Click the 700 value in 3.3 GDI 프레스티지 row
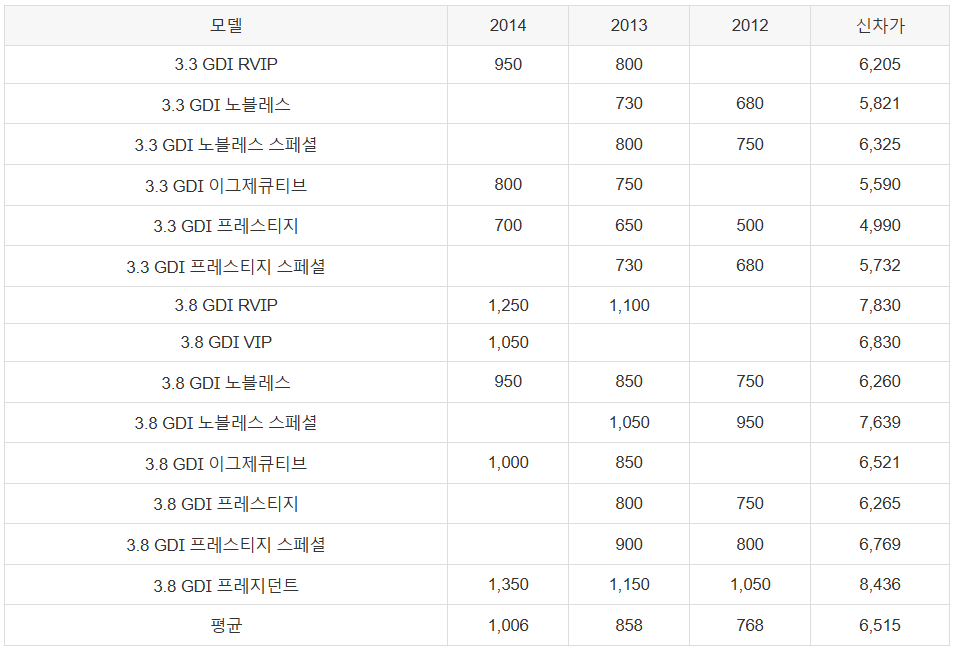 [x=507, y=225]
